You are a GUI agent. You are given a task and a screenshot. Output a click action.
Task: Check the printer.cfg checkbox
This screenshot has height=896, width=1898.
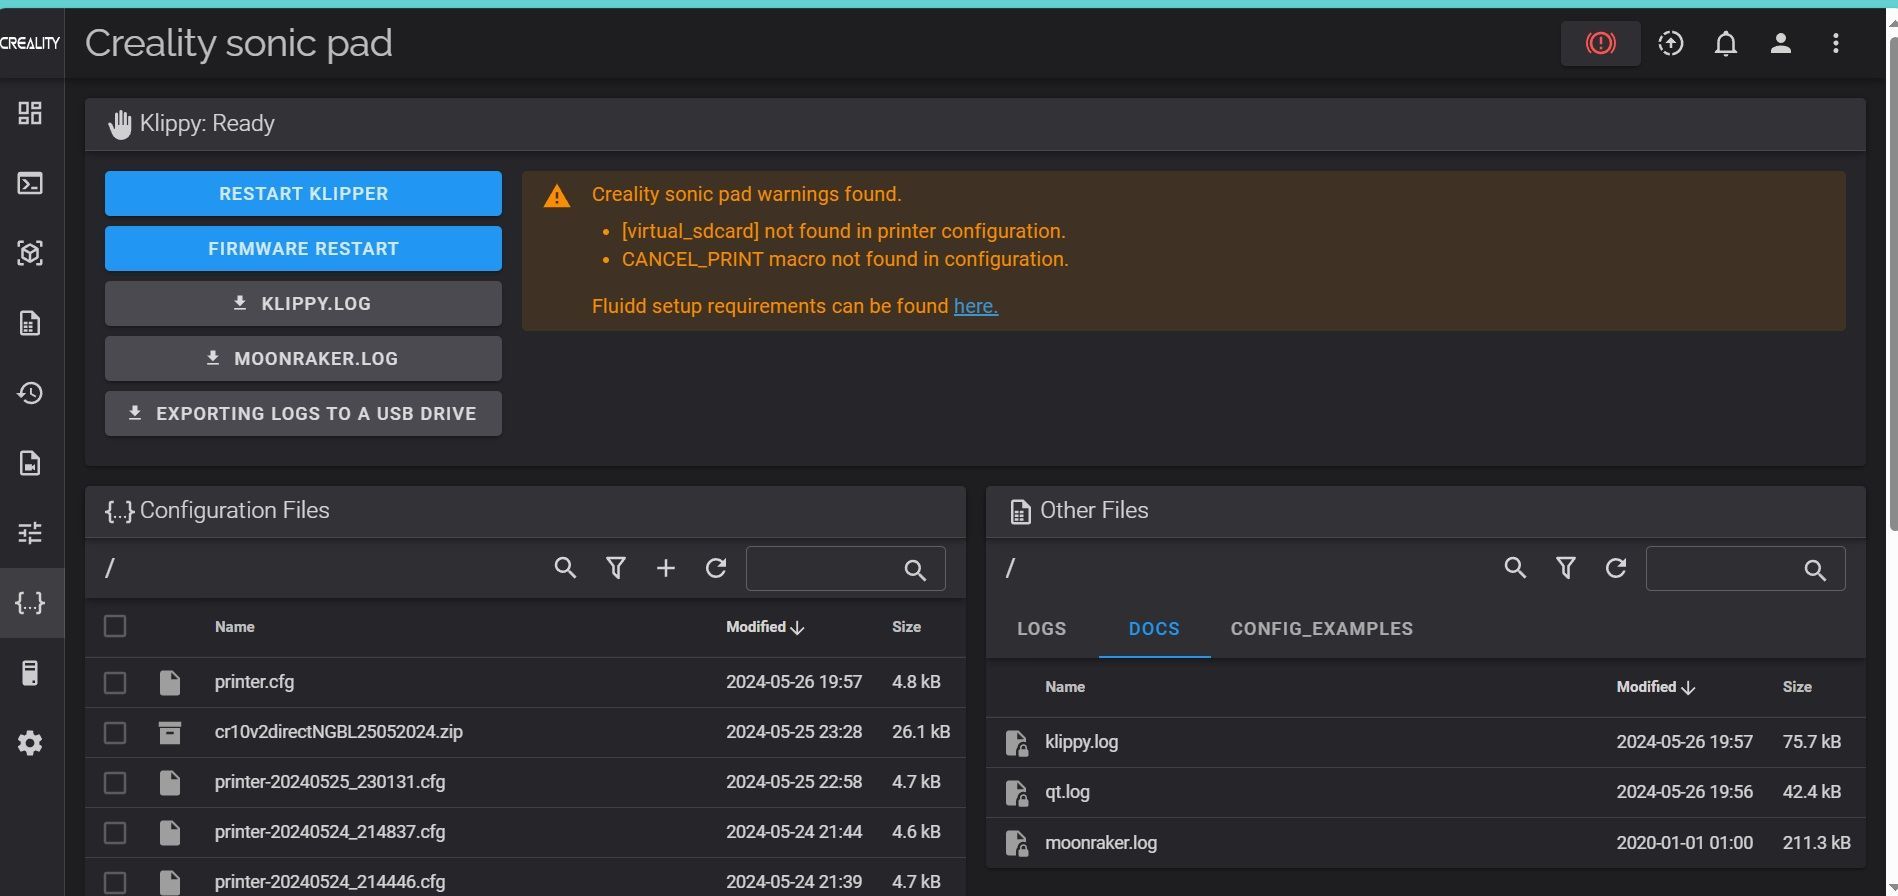[x=115, y=682]
